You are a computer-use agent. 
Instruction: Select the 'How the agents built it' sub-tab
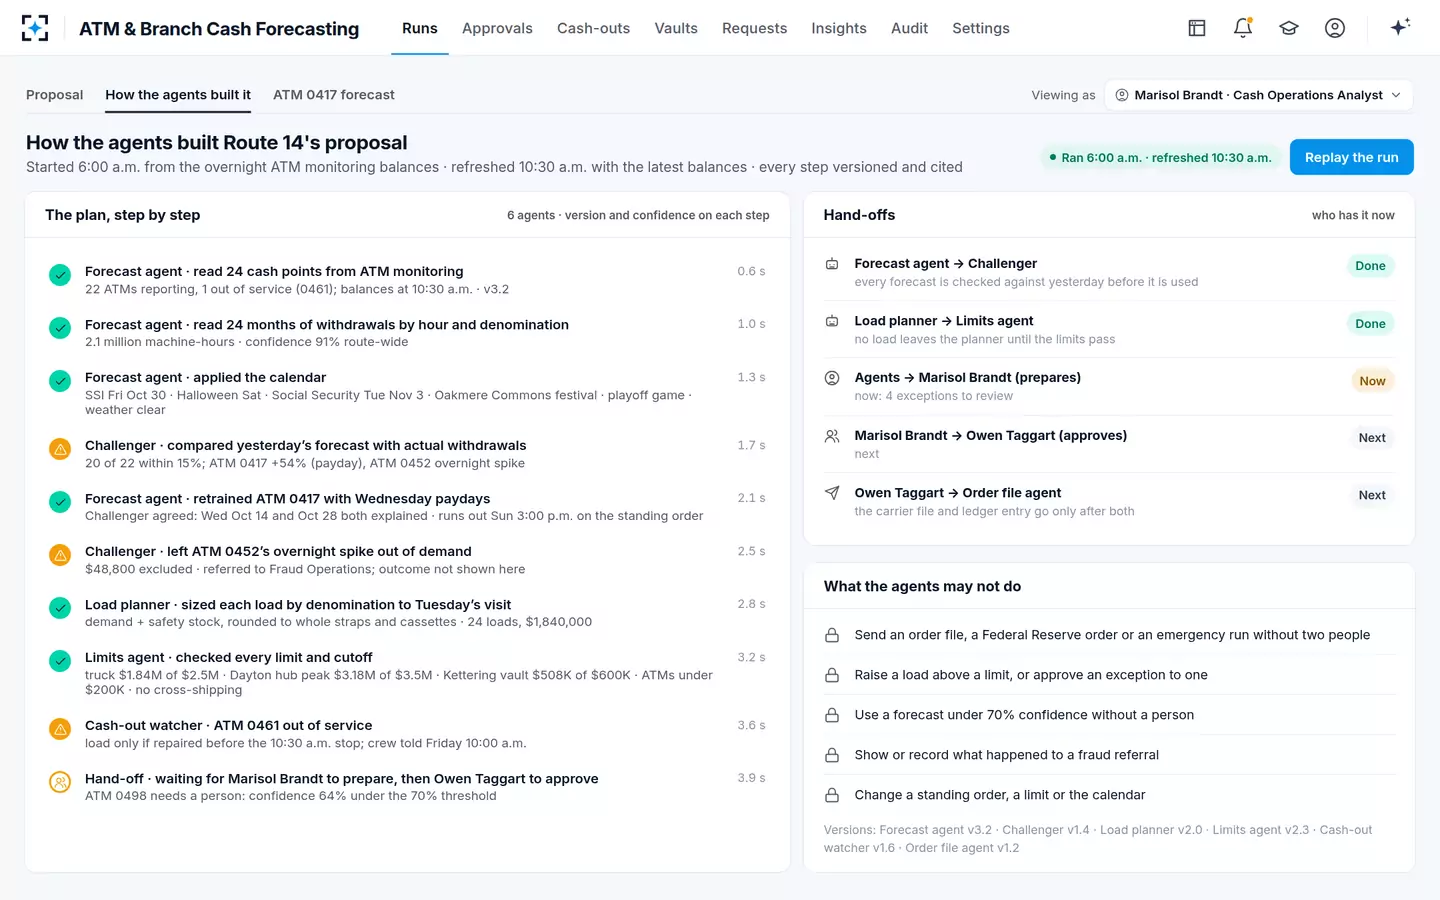click(x=178, y=95)
